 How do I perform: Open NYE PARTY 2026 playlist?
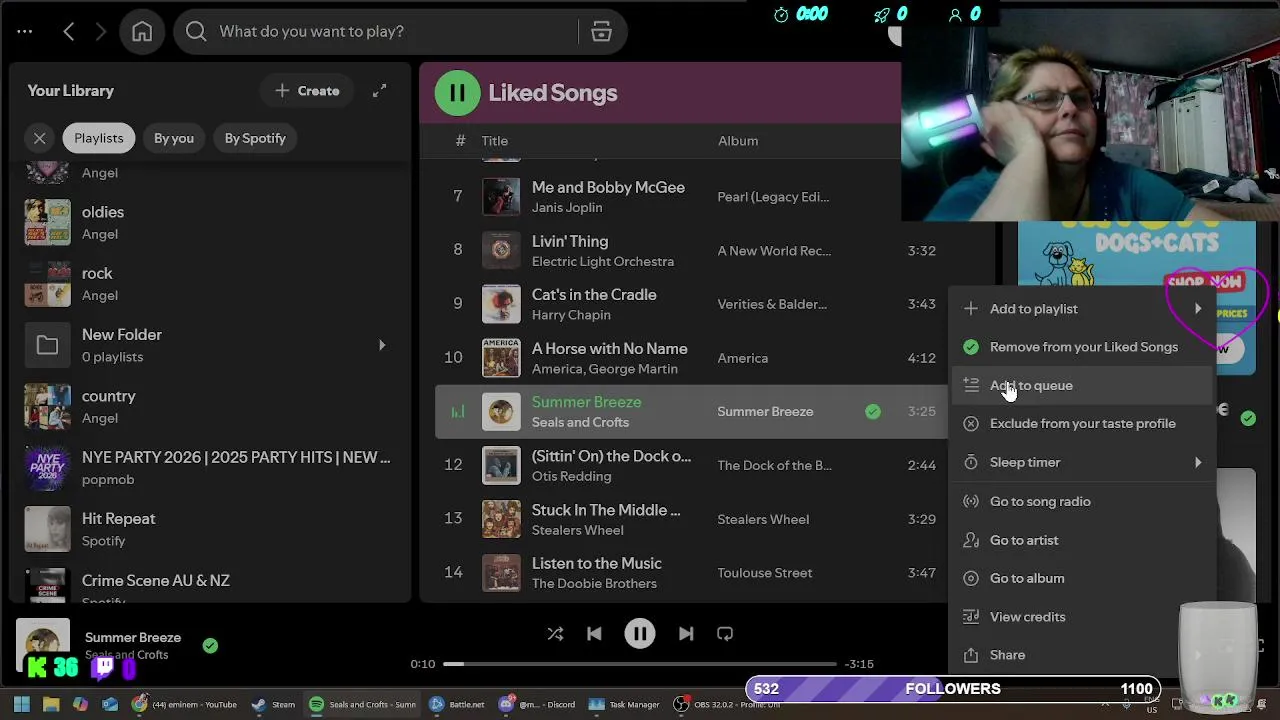(x=210, y=467)
